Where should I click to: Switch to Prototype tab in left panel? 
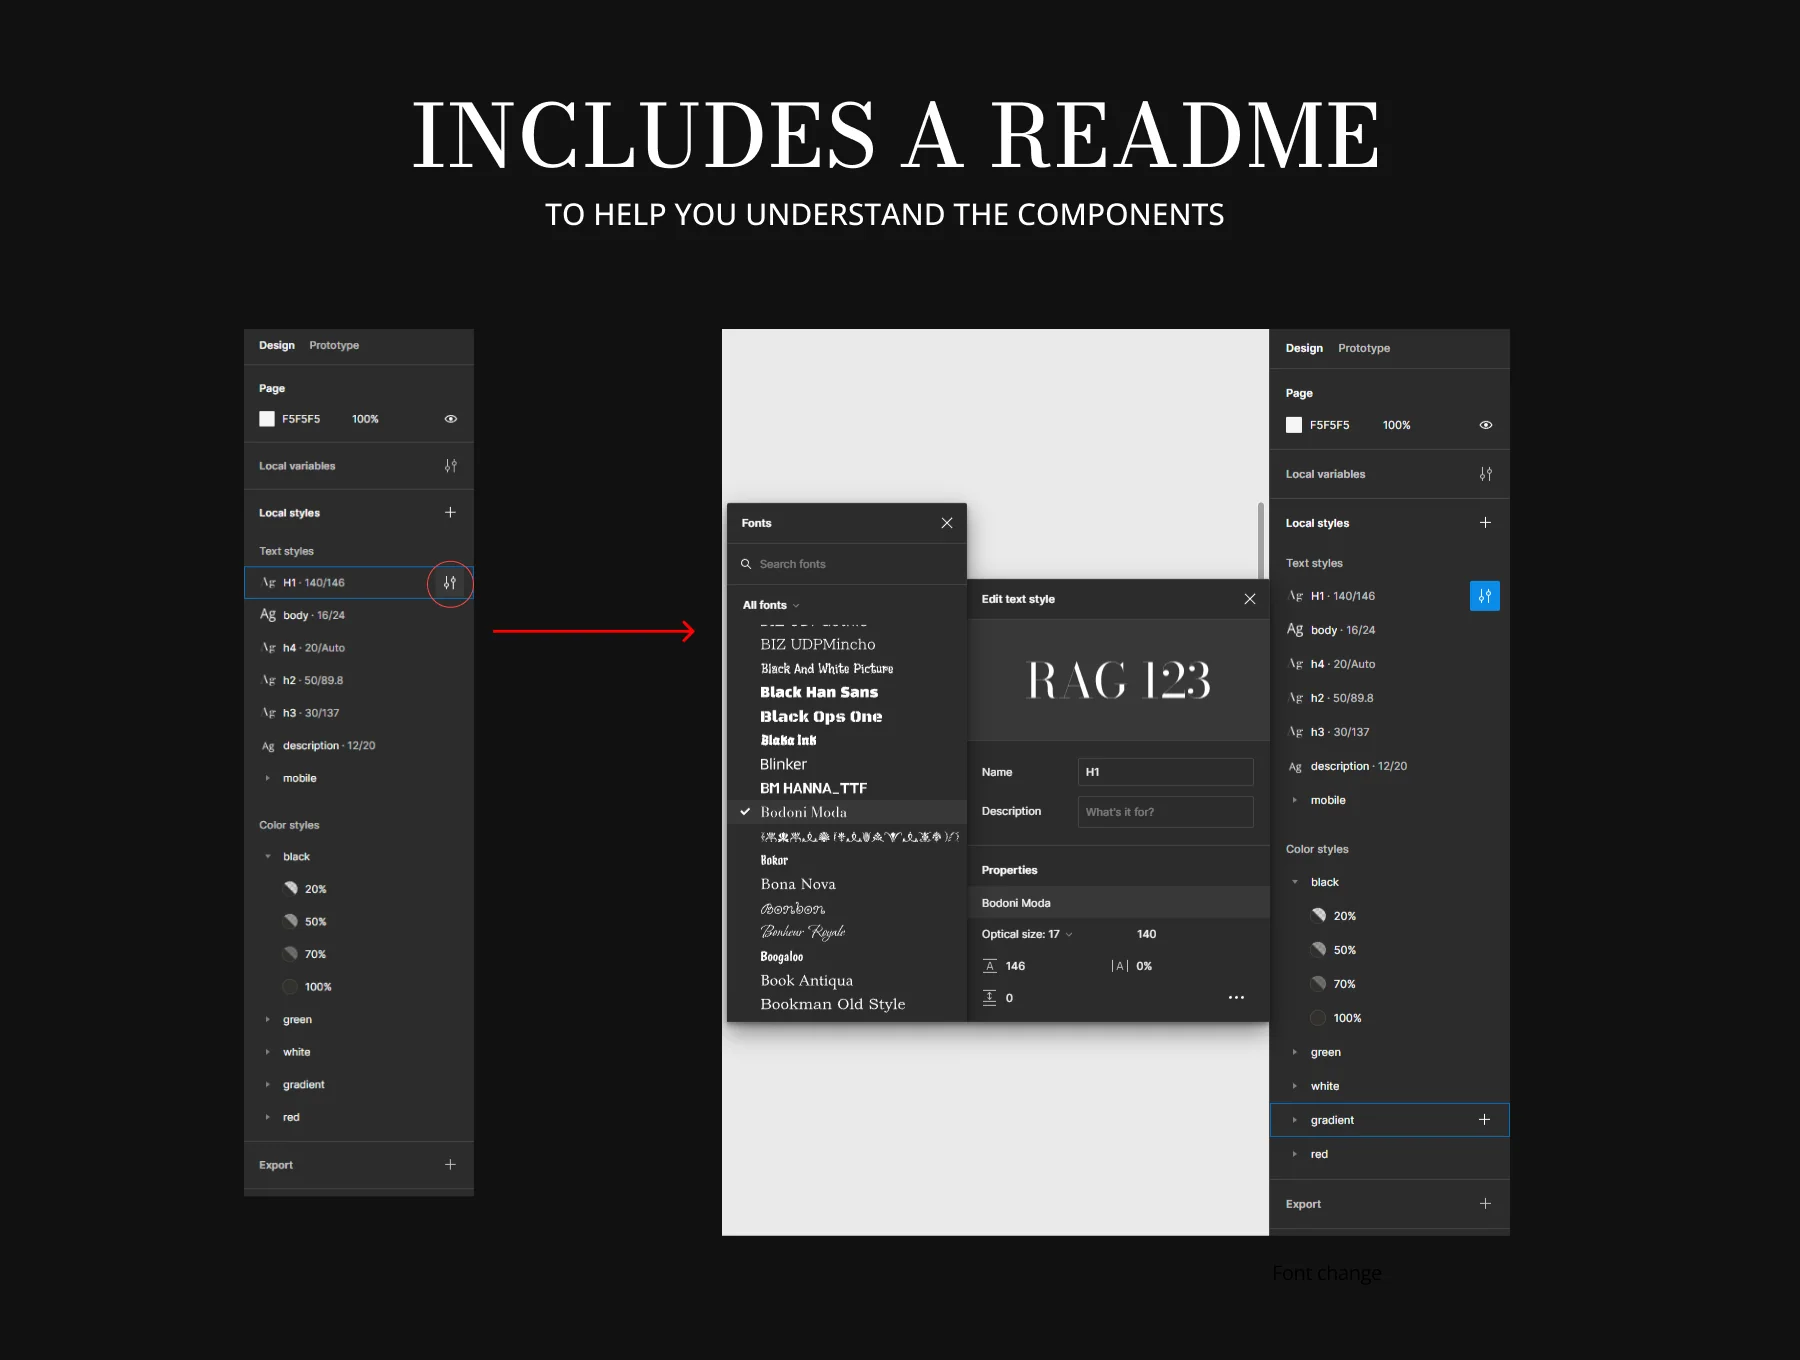click(334, 345)
